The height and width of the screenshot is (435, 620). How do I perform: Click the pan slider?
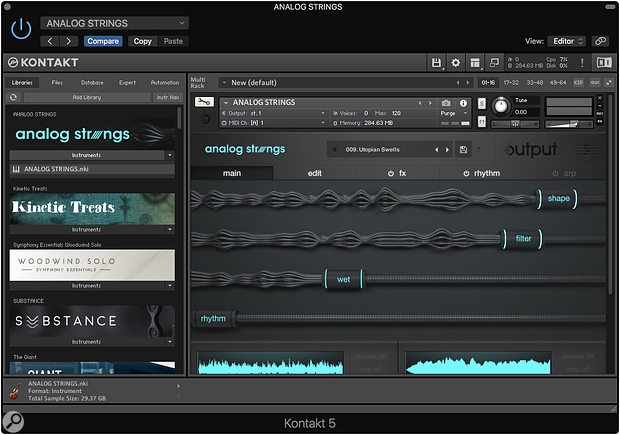[x=515, y=124]
